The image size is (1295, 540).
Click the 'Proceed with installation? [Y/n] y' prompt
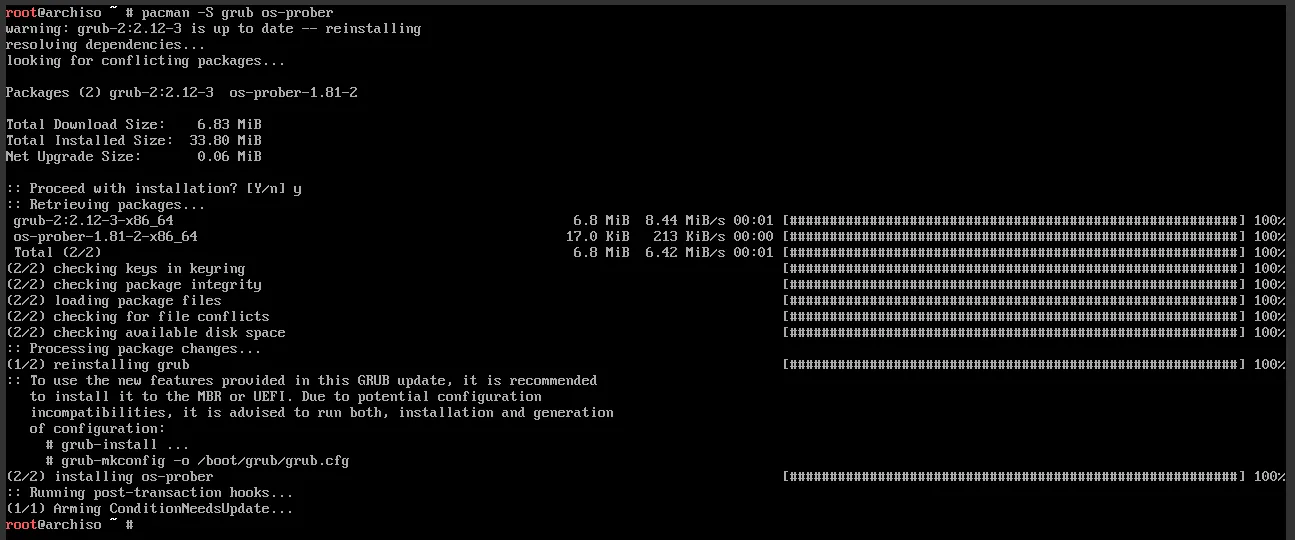154,189
